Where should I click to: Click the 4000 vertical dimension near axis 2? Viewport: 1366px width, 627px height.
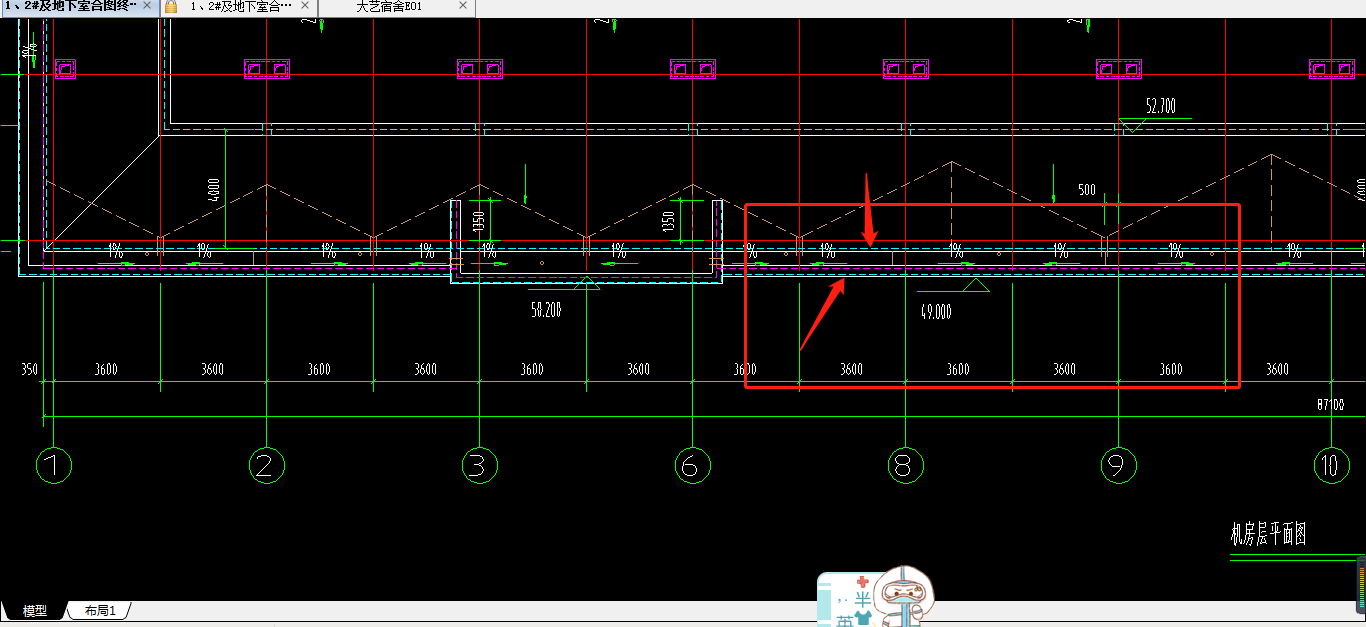[216, 192]
